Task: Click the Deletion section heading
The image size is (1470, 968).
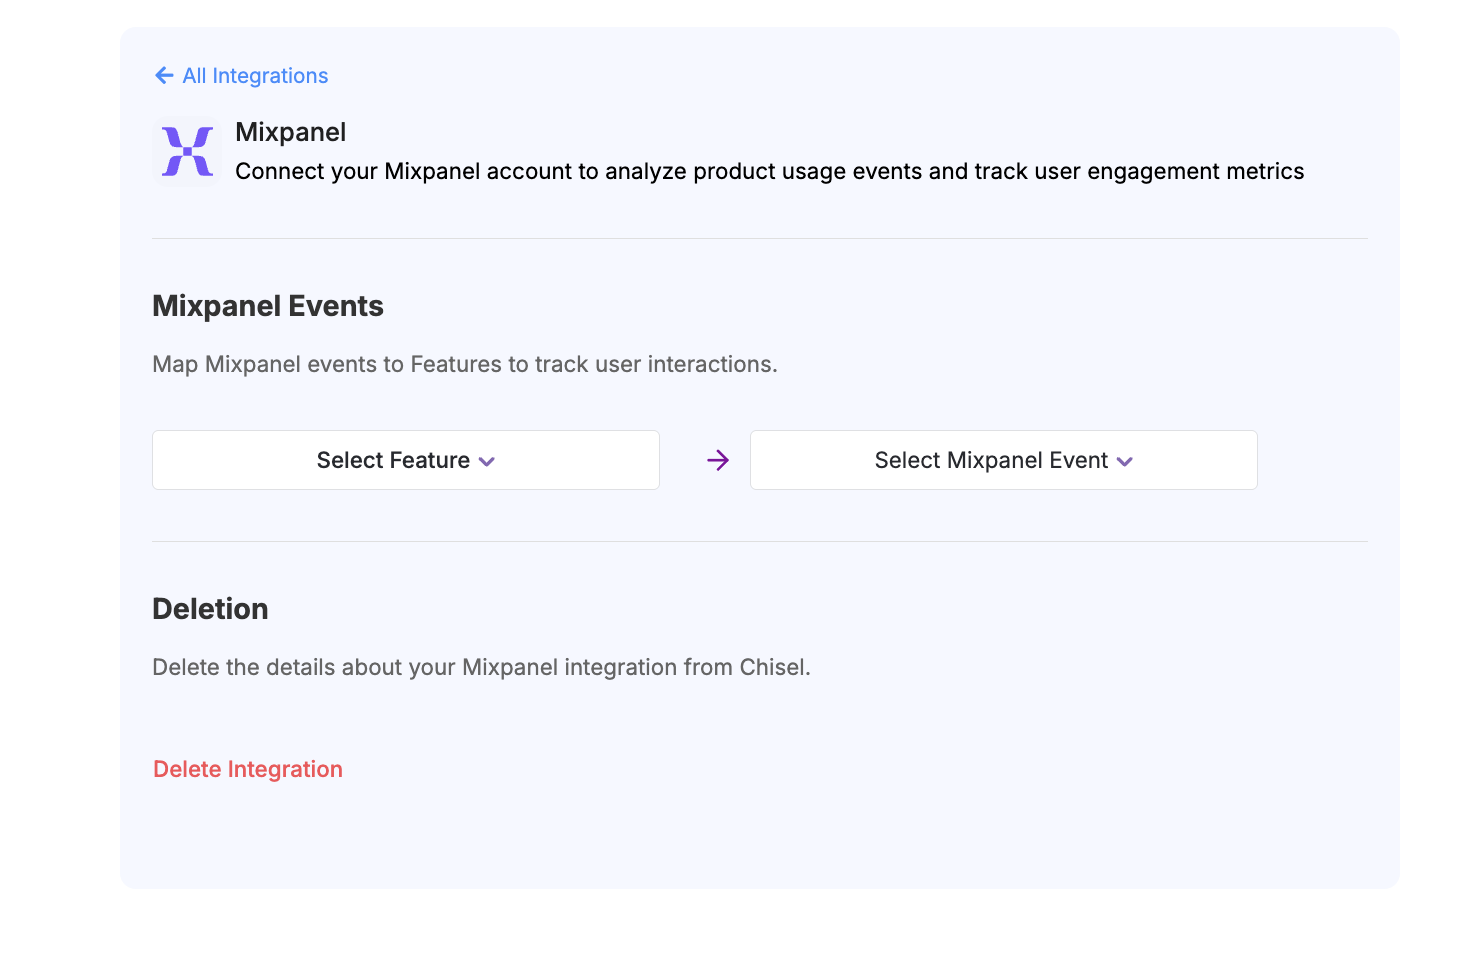Action: [x=210, y=608]
